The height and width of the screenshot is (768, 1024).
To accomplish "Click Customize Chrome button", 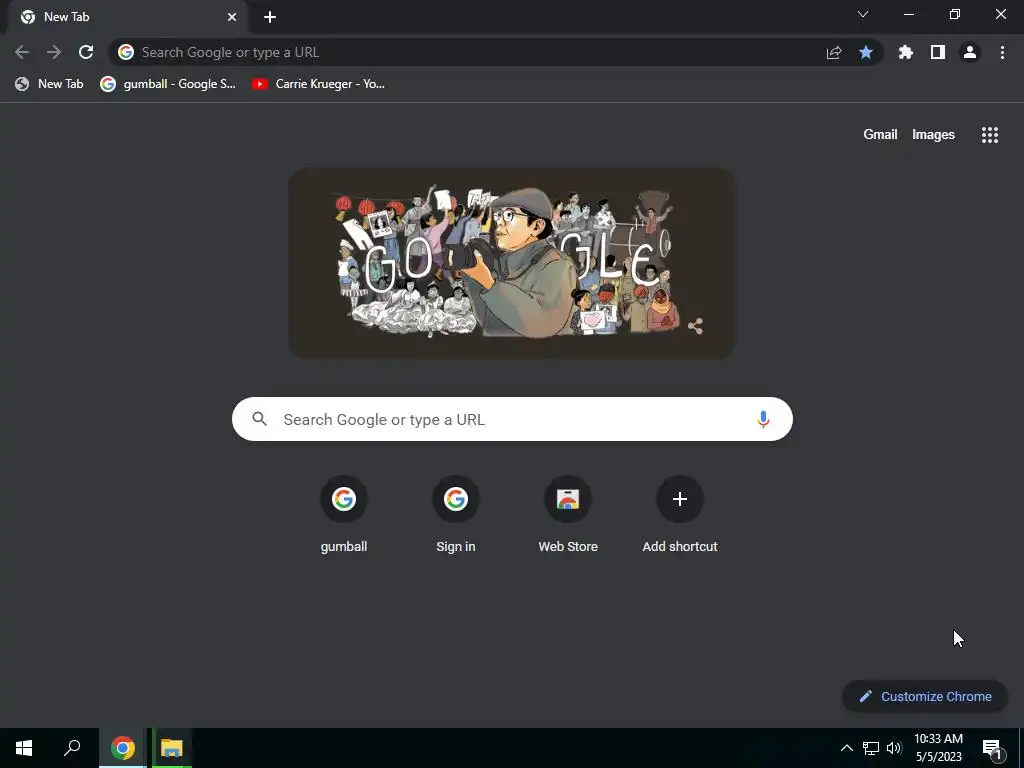I will pos(925,696).
